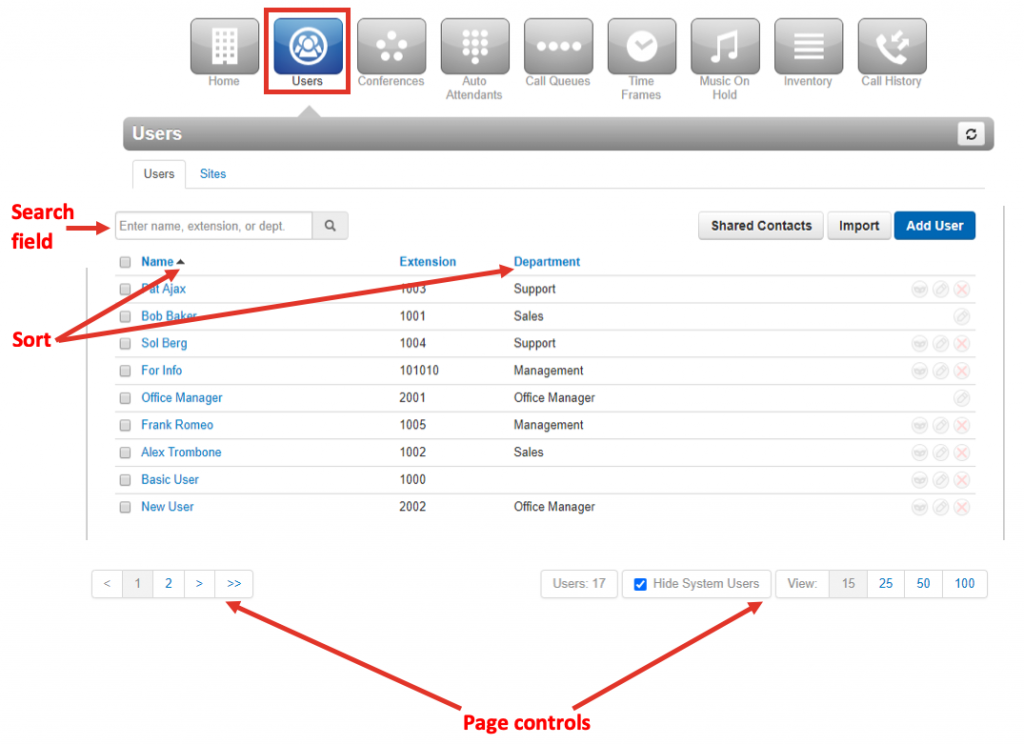The height and width of the screenshot is (745, 1024).
Task: Sort users by Department column
Action: point(546,262)
